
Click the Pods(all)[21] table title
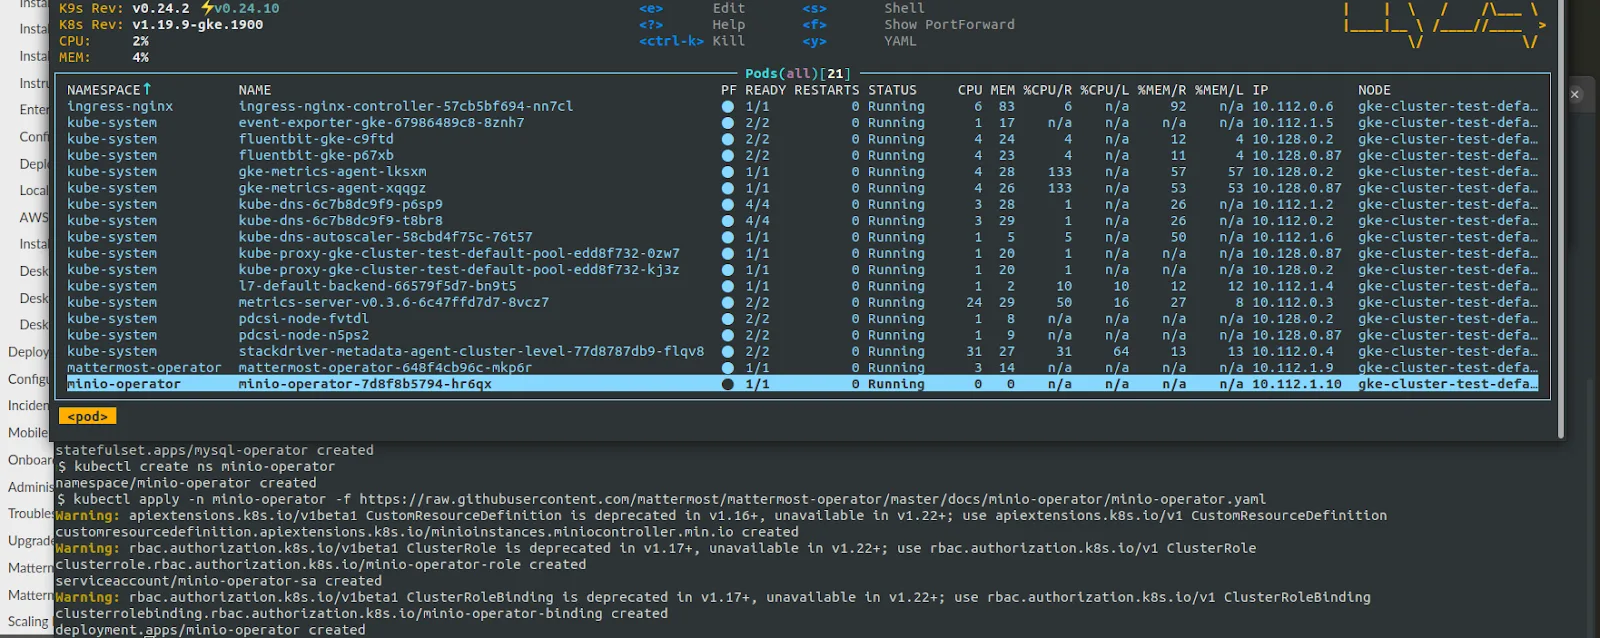coord(798,74)
